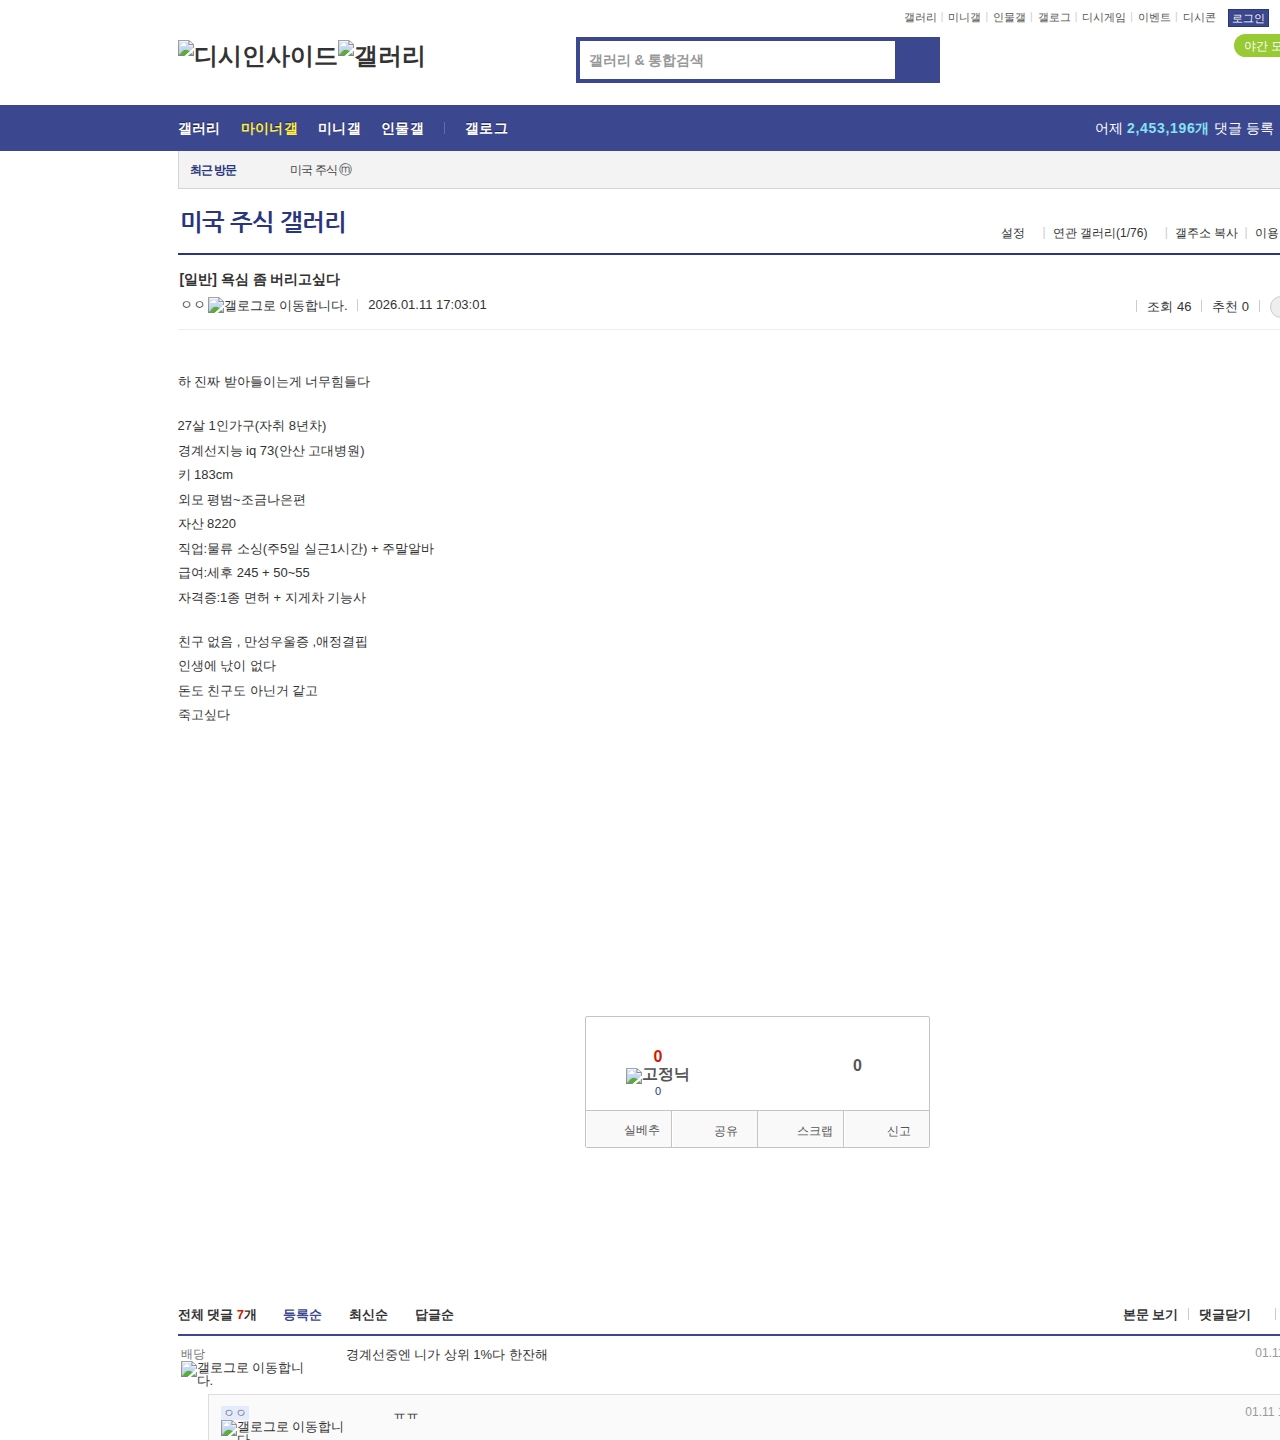This screenshot has height=1440, width=1280.
Task: Collapse comments using 댓글닫기
Action: coord(1224,1315)
